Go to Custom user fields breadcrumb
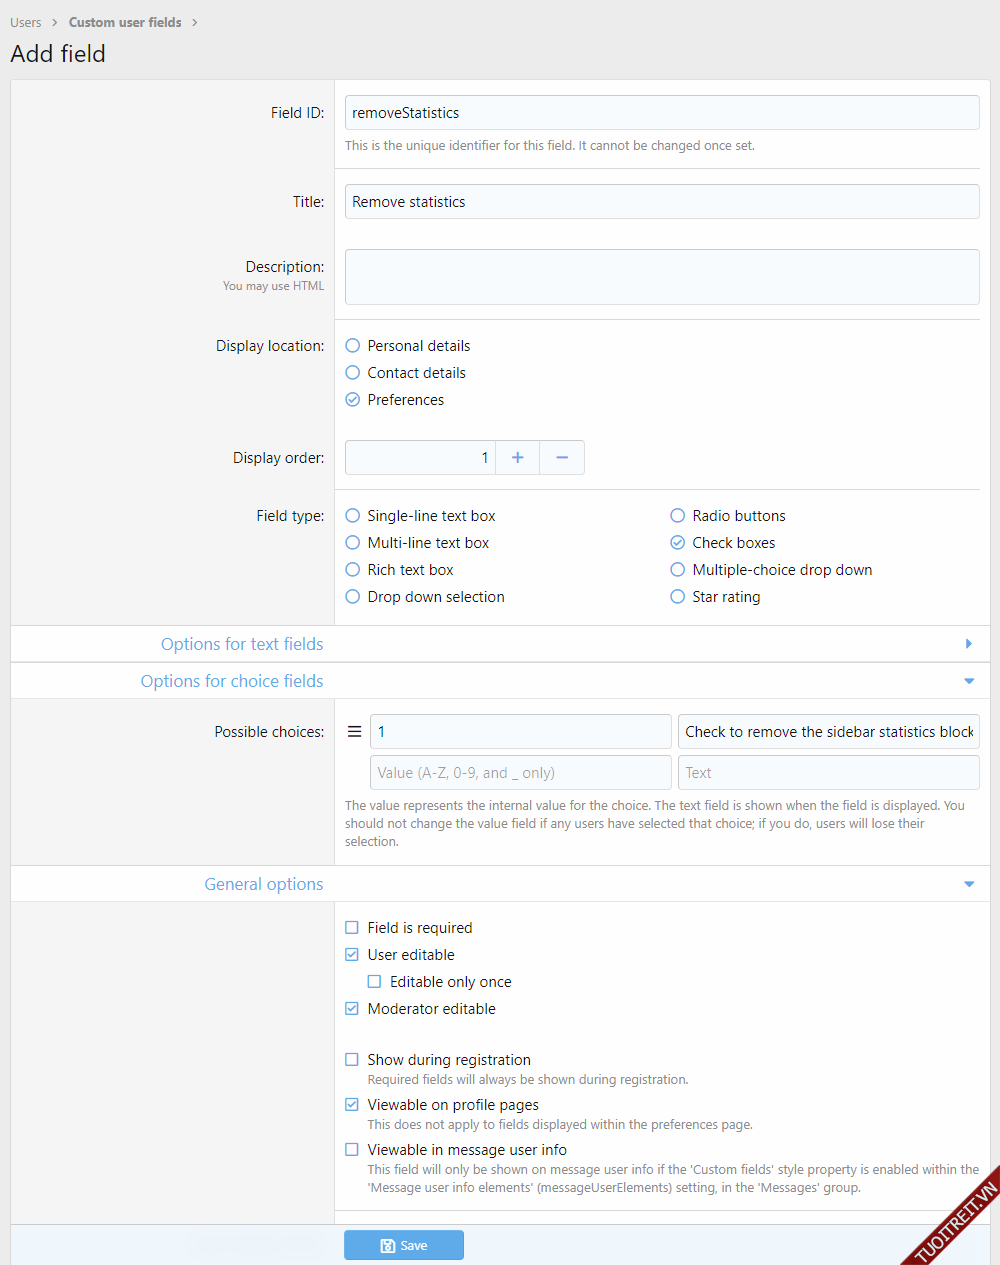This screenshot has height=1265, width=1000. (125, 22)
